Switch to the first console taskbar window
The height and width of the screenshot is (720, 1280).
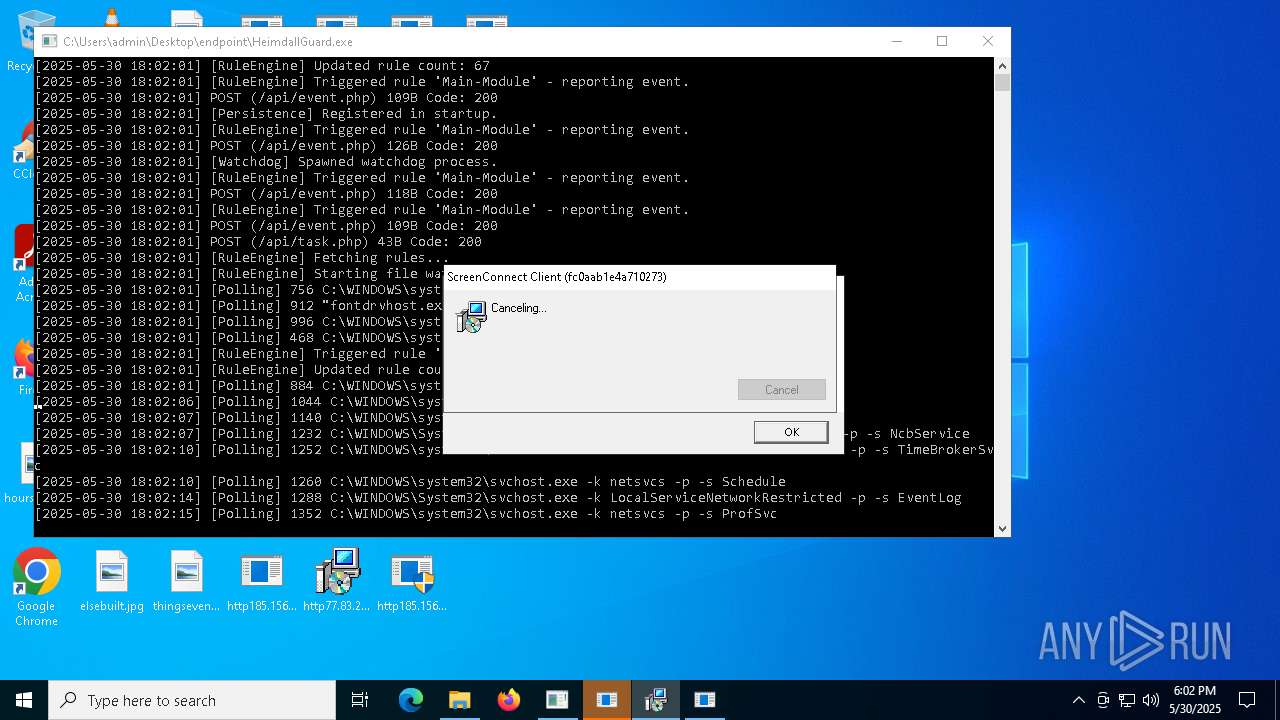pyautogui.click(x=557, y=700)
